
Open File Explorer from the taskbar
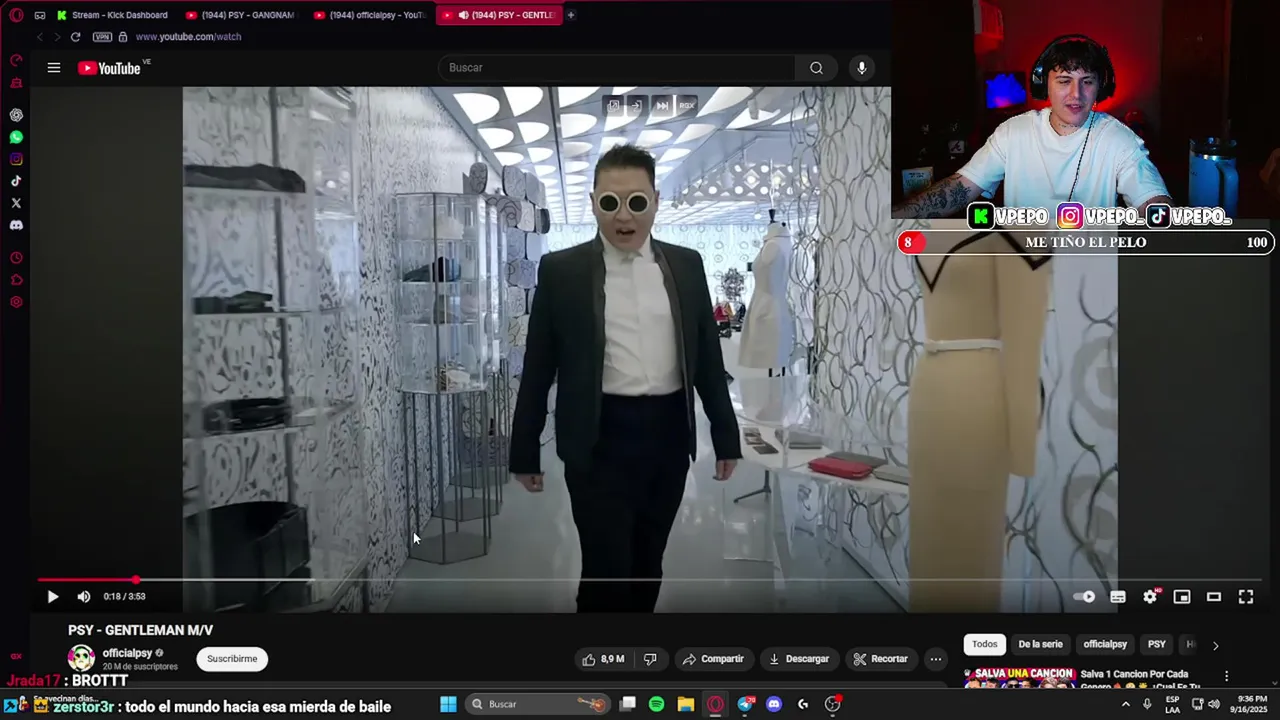pyautogui.click(x=686, y=704)
